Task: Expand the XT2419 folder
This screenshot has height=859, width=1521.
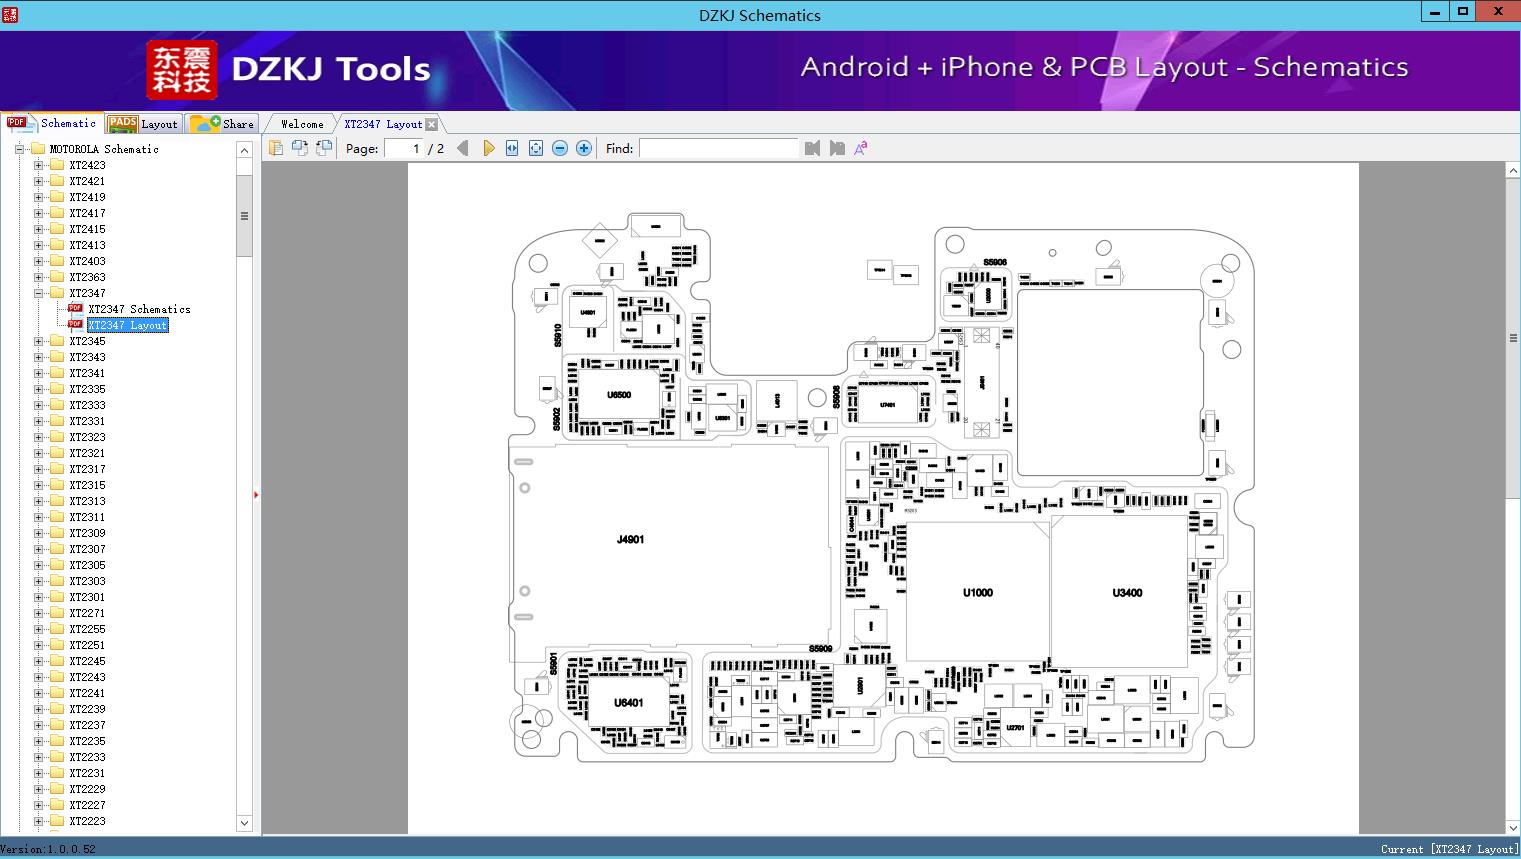Action: [38, 197]
